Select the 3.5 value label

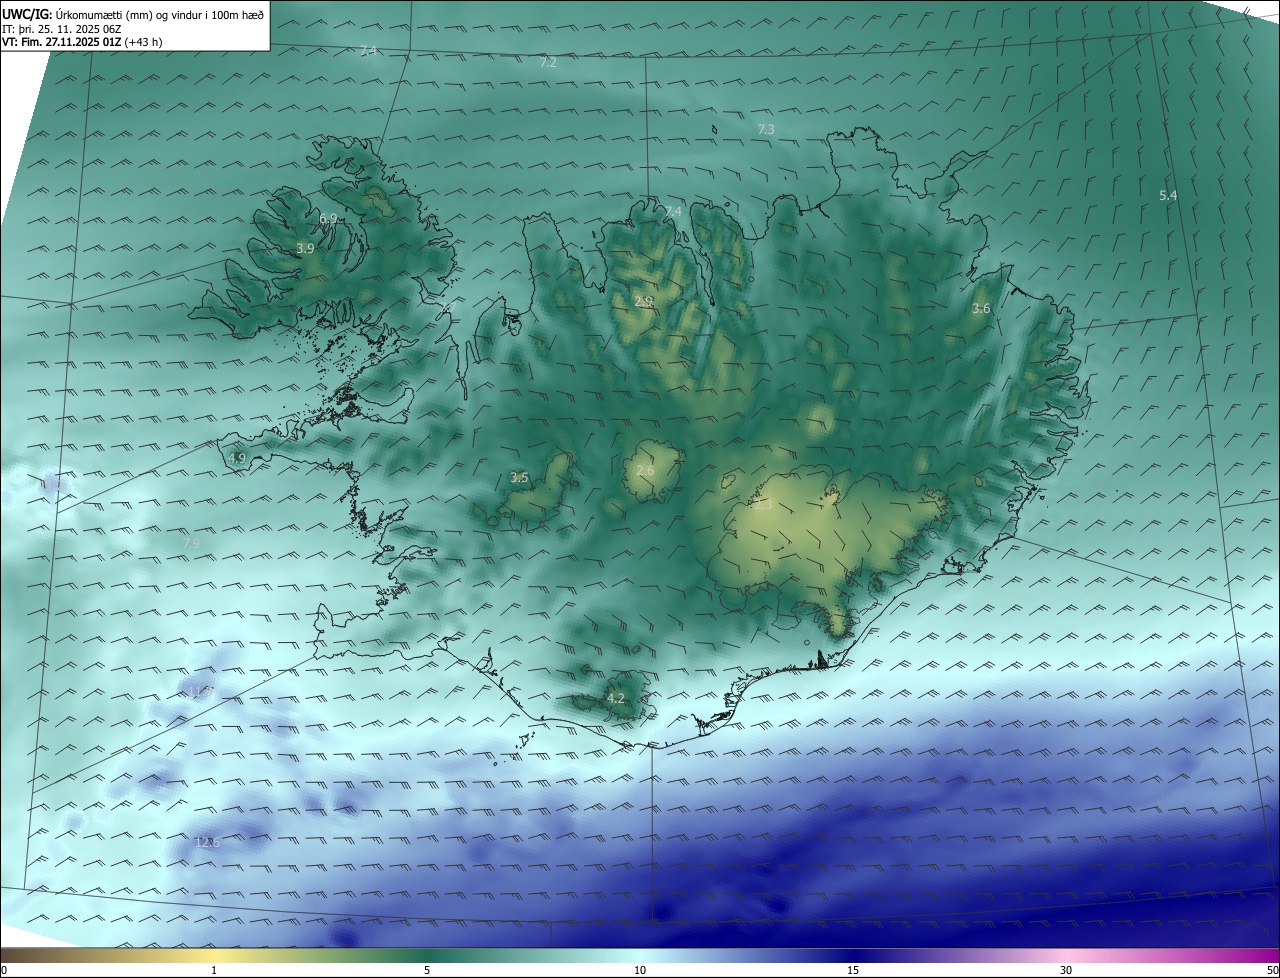[519, 478]
